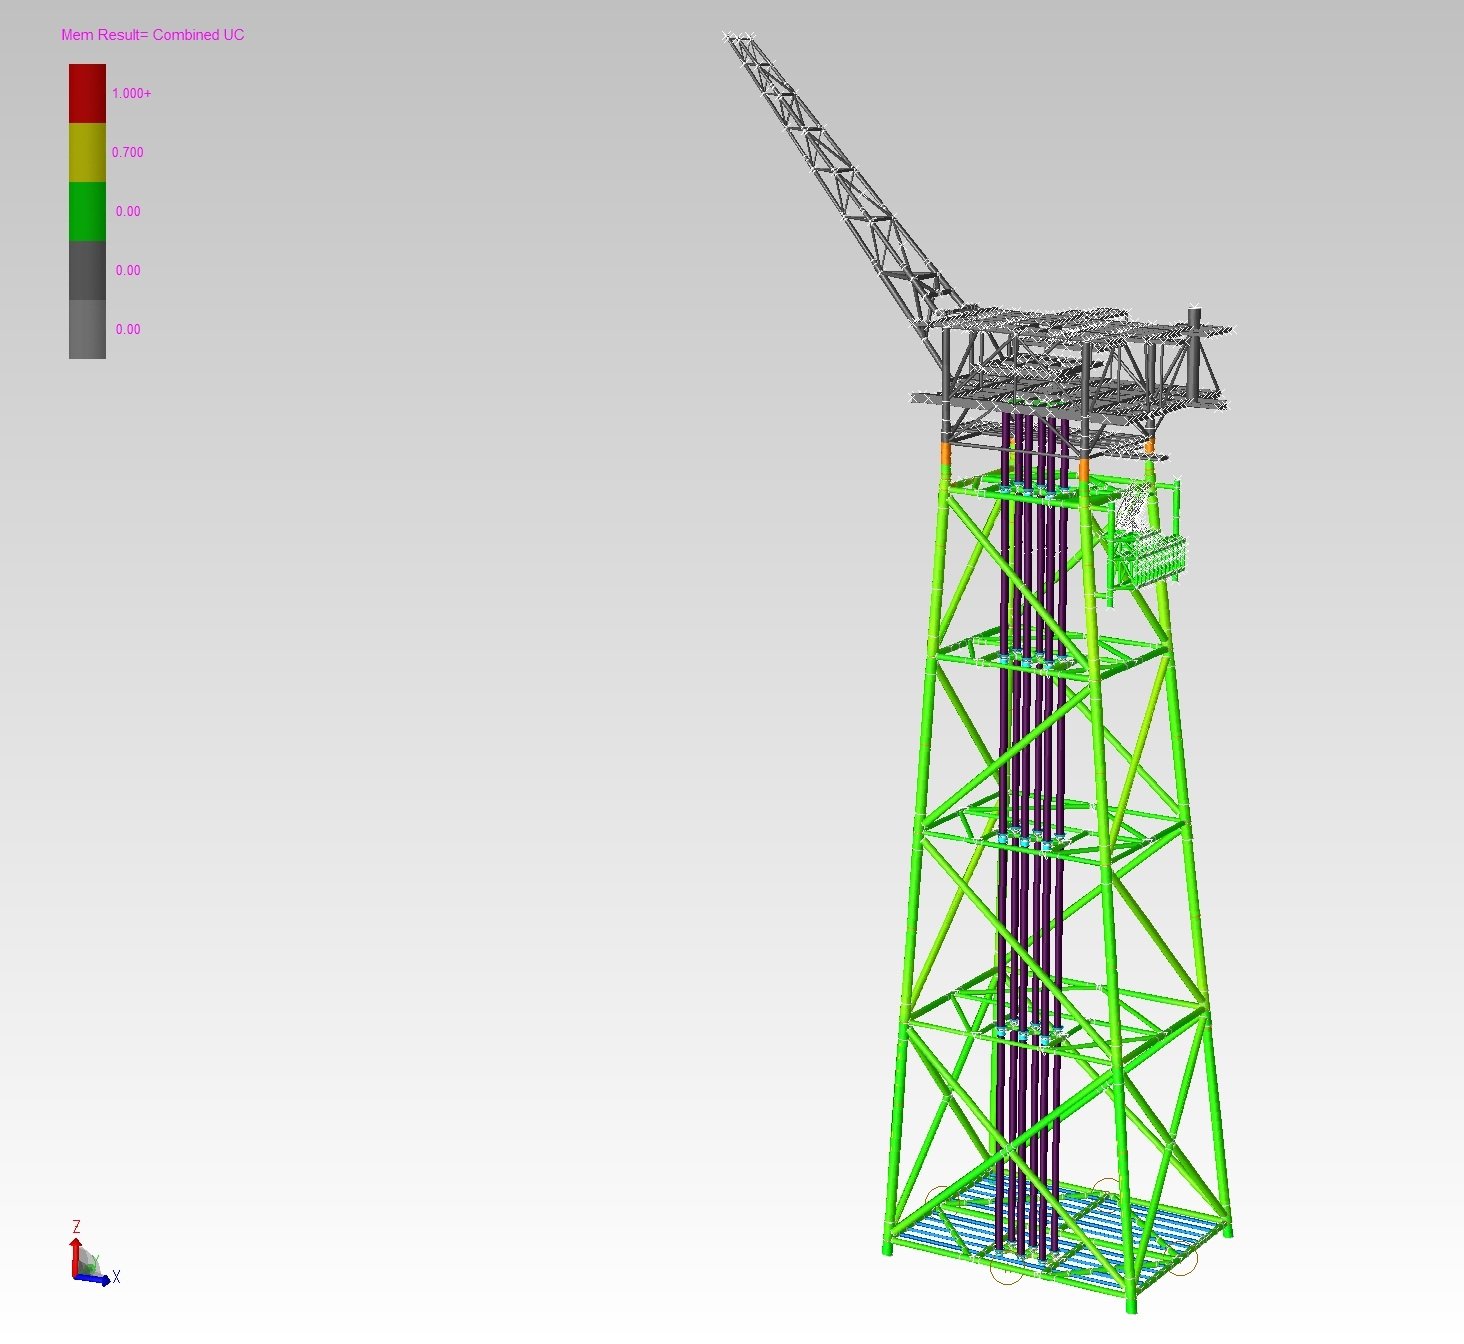
Task: Click the yellow 0.700 legend swatch
Action: tap(87, 153)
